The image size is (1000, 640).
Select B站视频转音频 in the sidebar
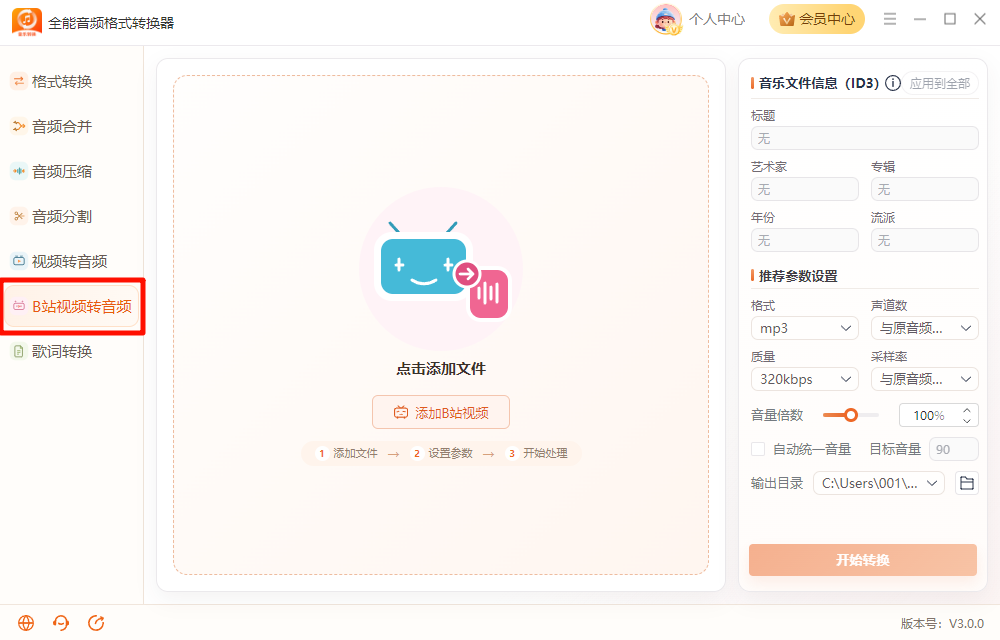[73, 307]
